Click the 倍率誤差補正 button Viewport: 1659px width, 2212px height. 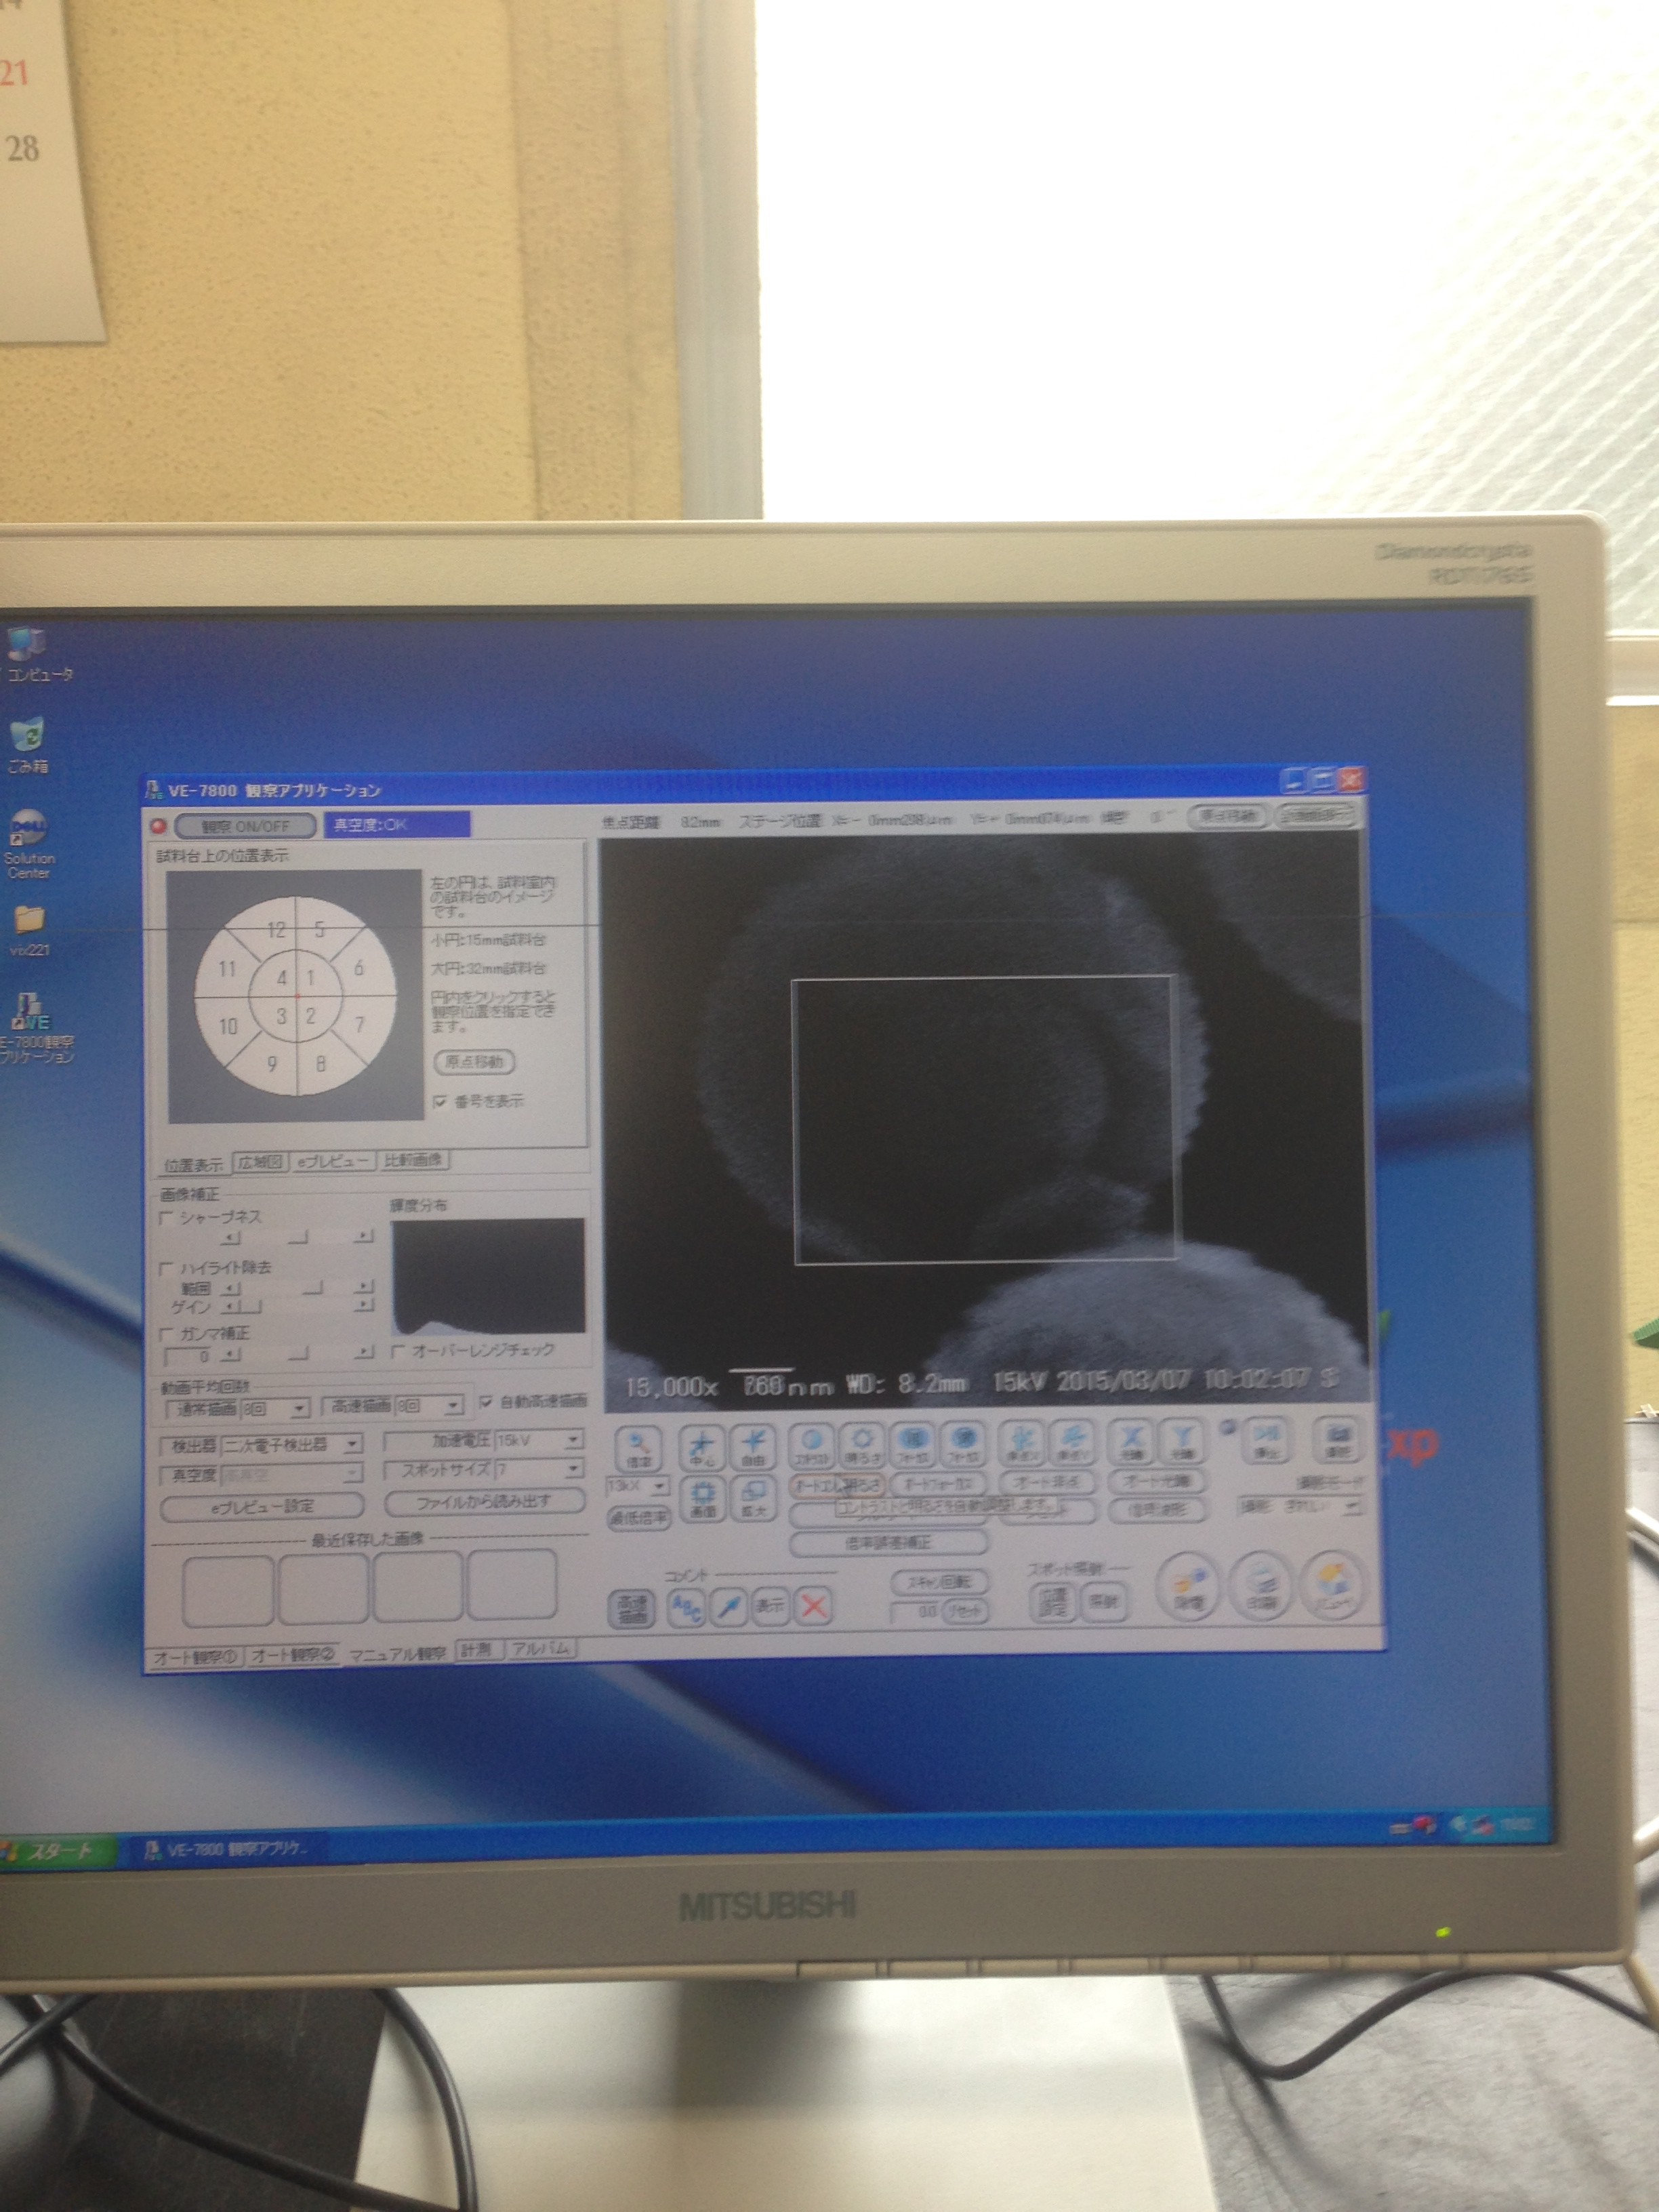[x=888, y=1543]
